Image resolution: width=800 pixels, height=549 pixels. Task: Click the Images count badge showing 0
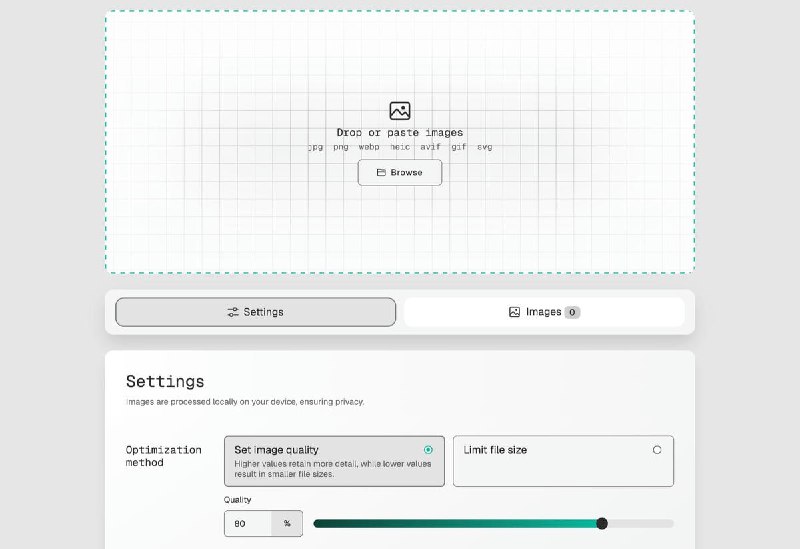572,312
